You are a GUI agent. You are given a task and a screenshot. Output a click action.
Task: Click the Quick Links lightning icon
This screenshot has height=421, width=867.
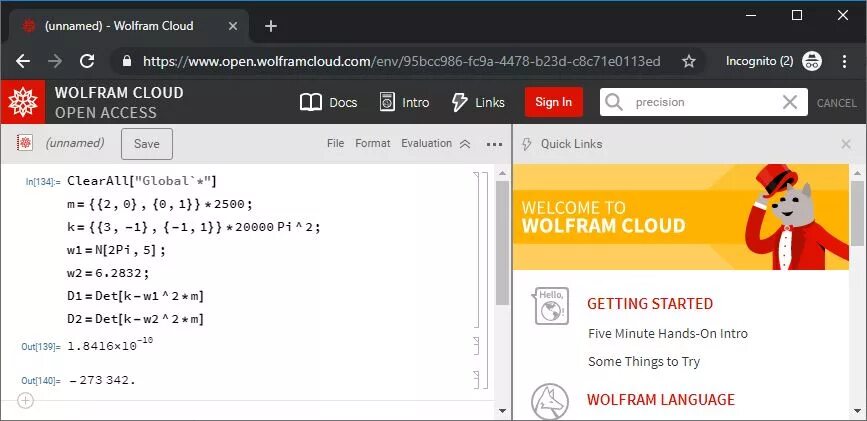point(526,144)
